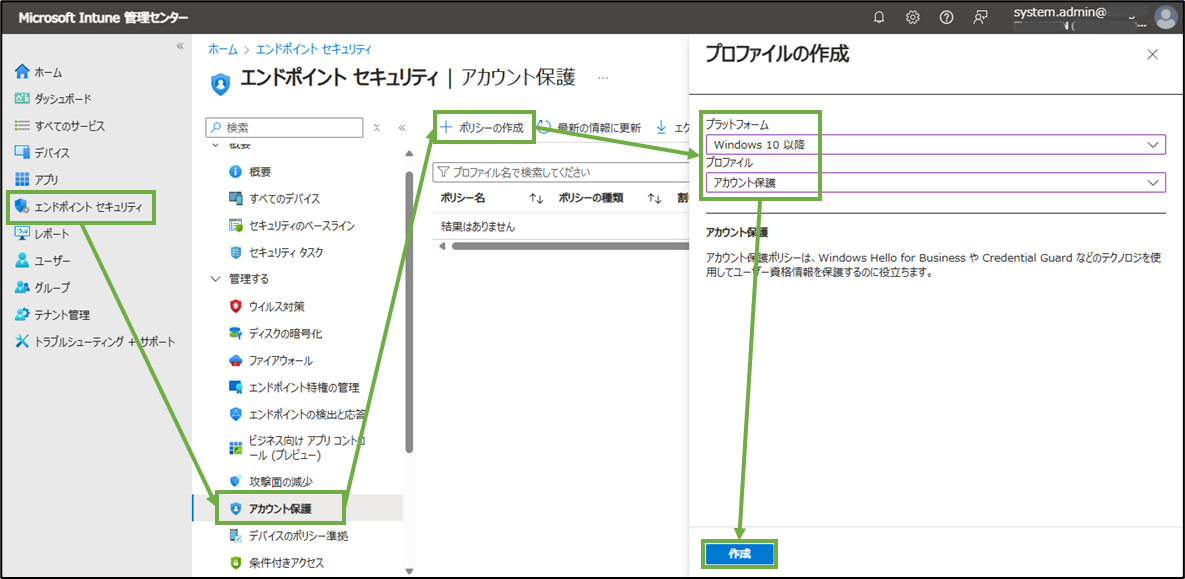Open デバイス in left navigation
Image resolution: width=1185 pixels, height=579 pixels.
coord(42,153)
